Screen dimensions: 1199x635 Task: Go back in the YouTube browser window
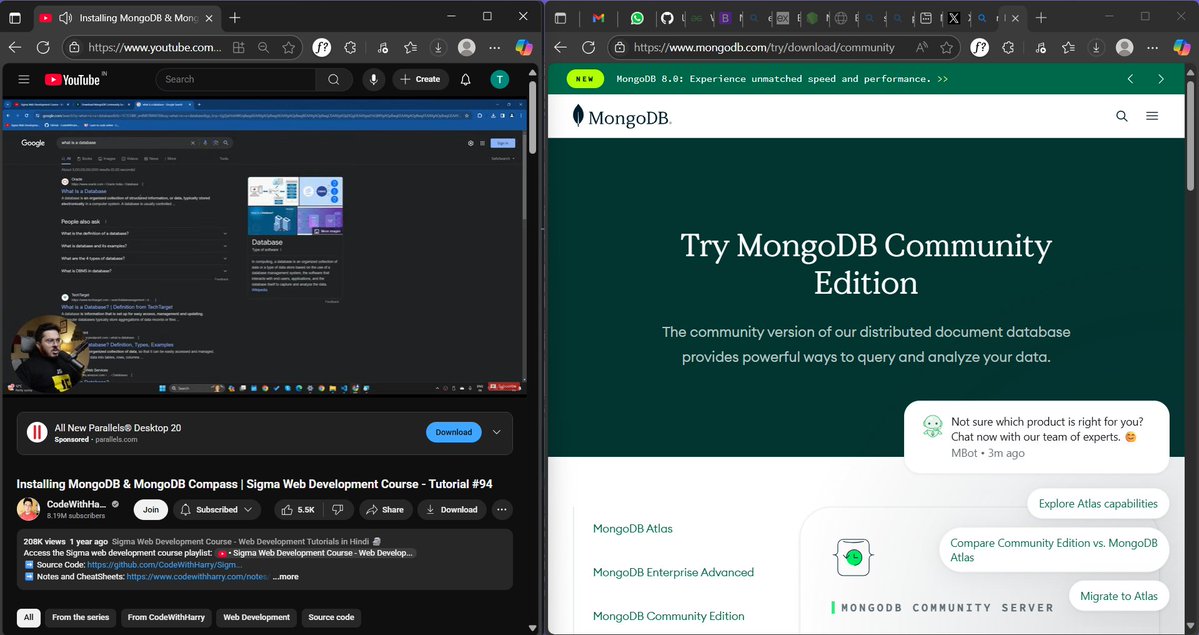pyautogui.click(x=15, y=47)
